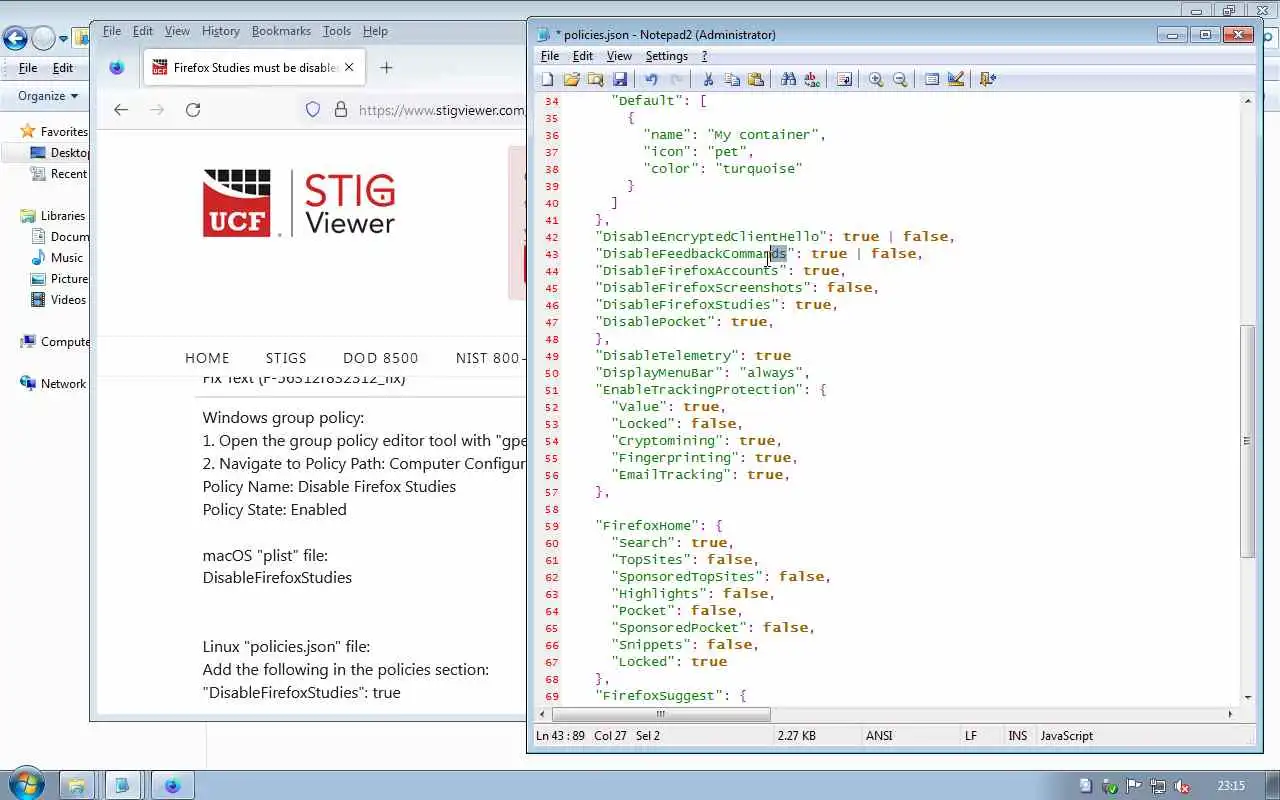Image resolution: width=1280 pixels, height=800 pixels.
Task: Click "DisableFirefoxStudies" key on line 46
Action: 687,305
